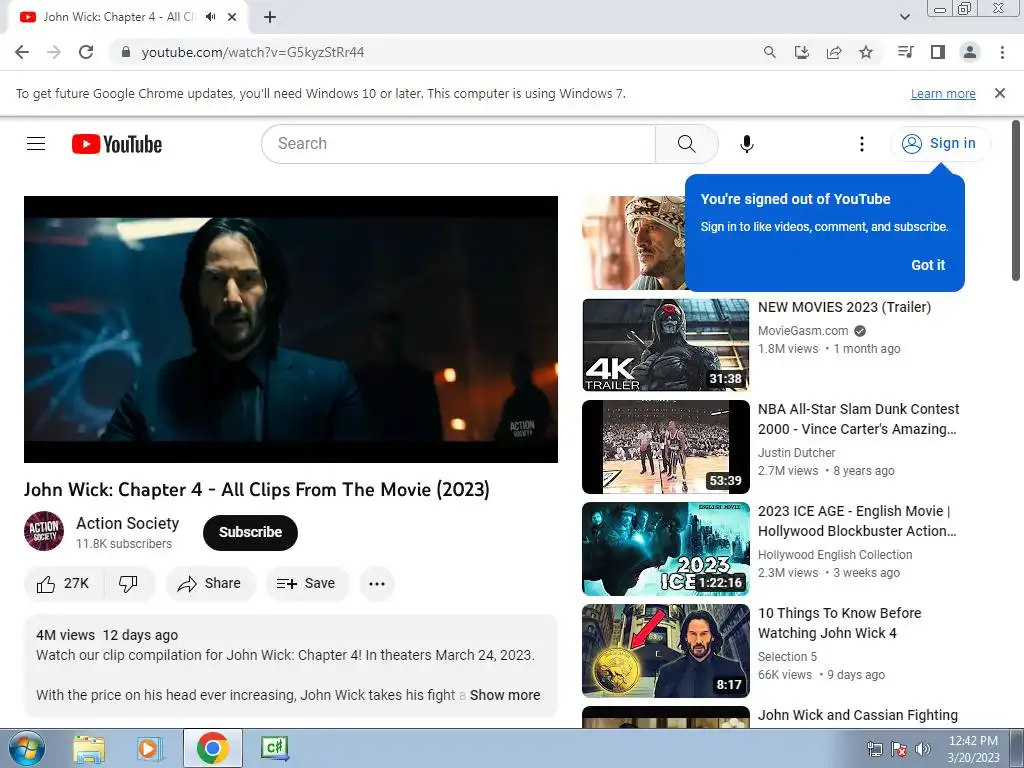Click the YouTube logo to go home
This screenshot has height=768, width=1024.
coord(117,144)
